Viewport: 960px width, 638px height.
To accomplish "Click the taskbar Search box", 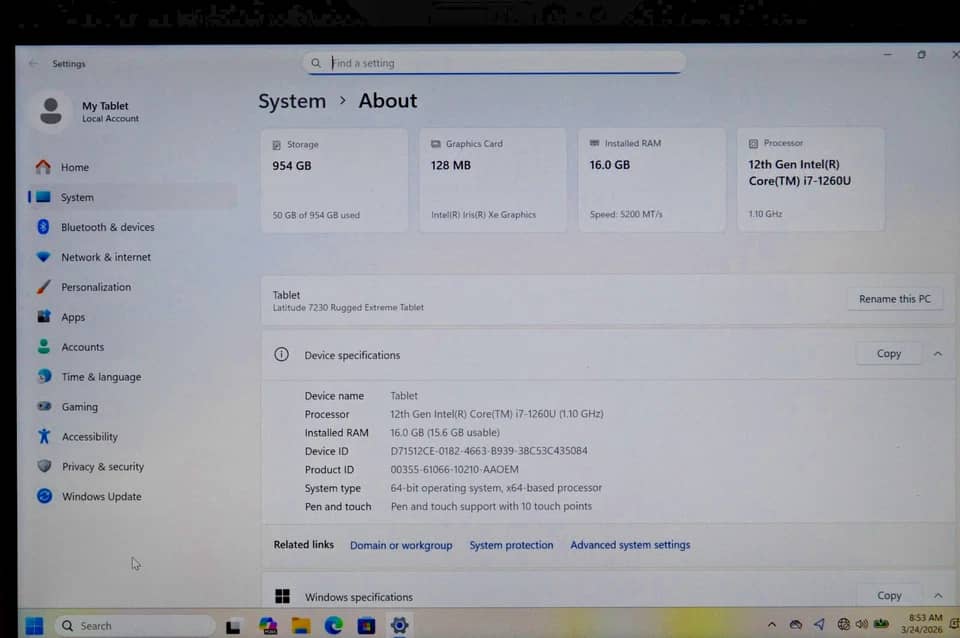I will click(x=135, y=626).
